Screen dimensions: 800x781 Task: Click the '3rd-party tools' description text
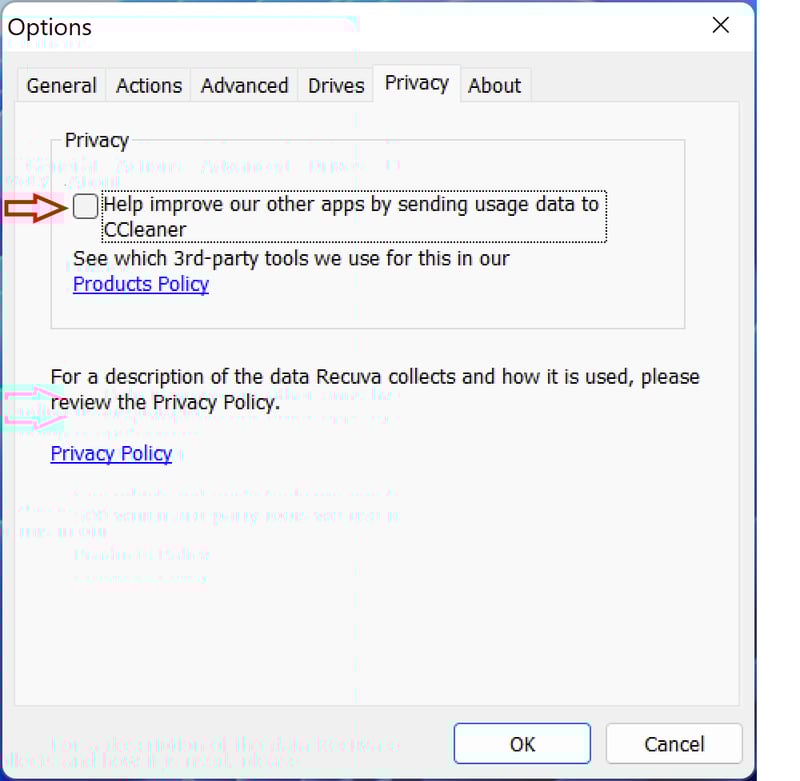click(x=291, y=259)
